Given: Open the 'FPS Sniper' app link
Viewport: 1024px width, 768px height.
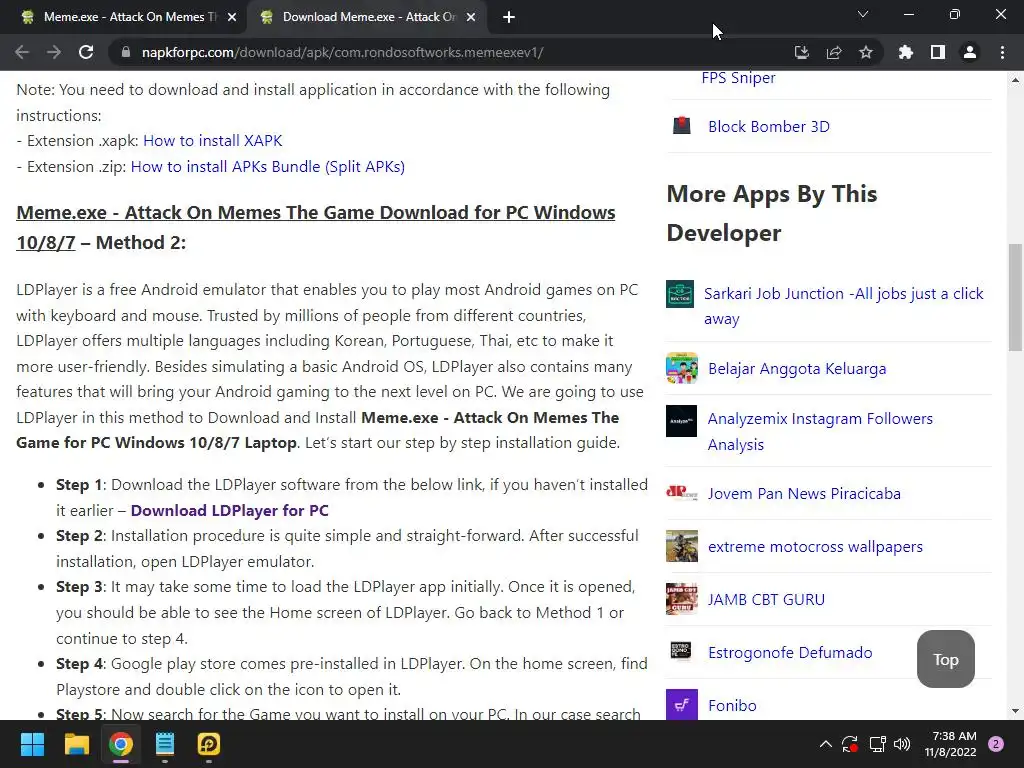Looking at the screenshot, I should pyautogui.click(x=738, y=78).
